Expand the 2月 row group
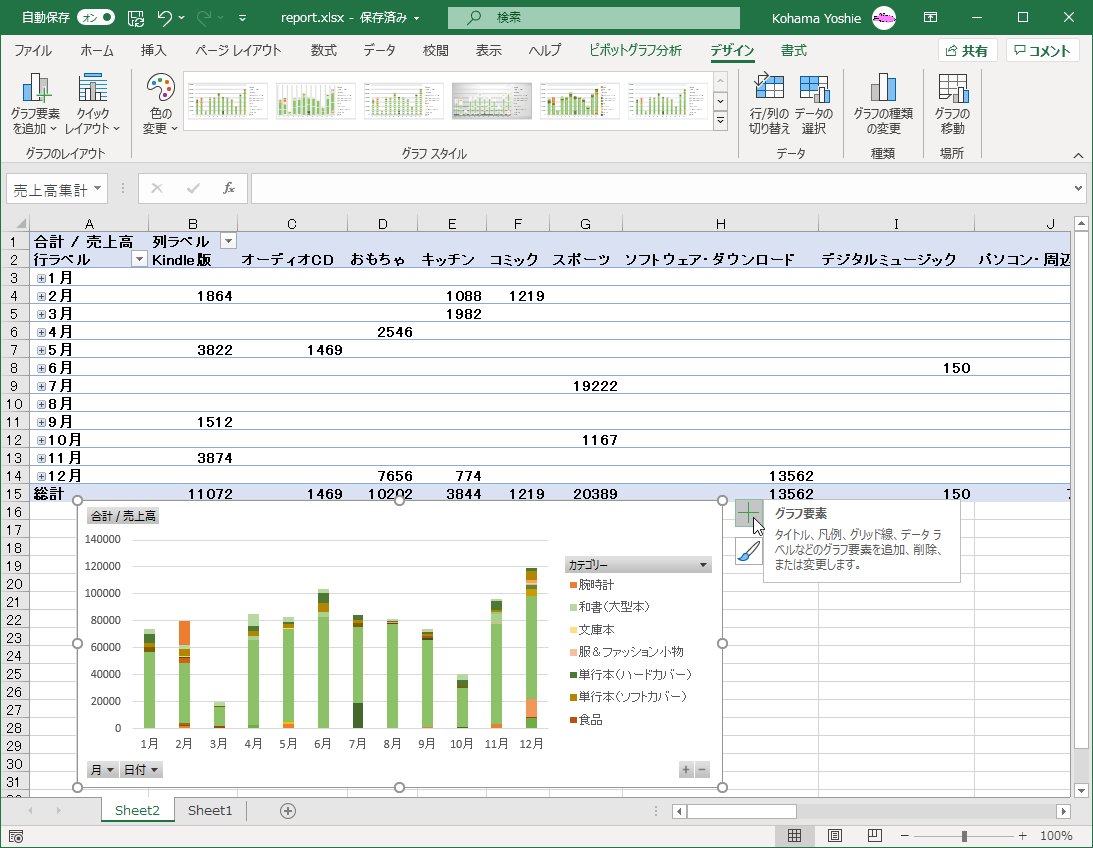Image resolution: width=1093 pixels, height=848 pixels. point(41,296)
